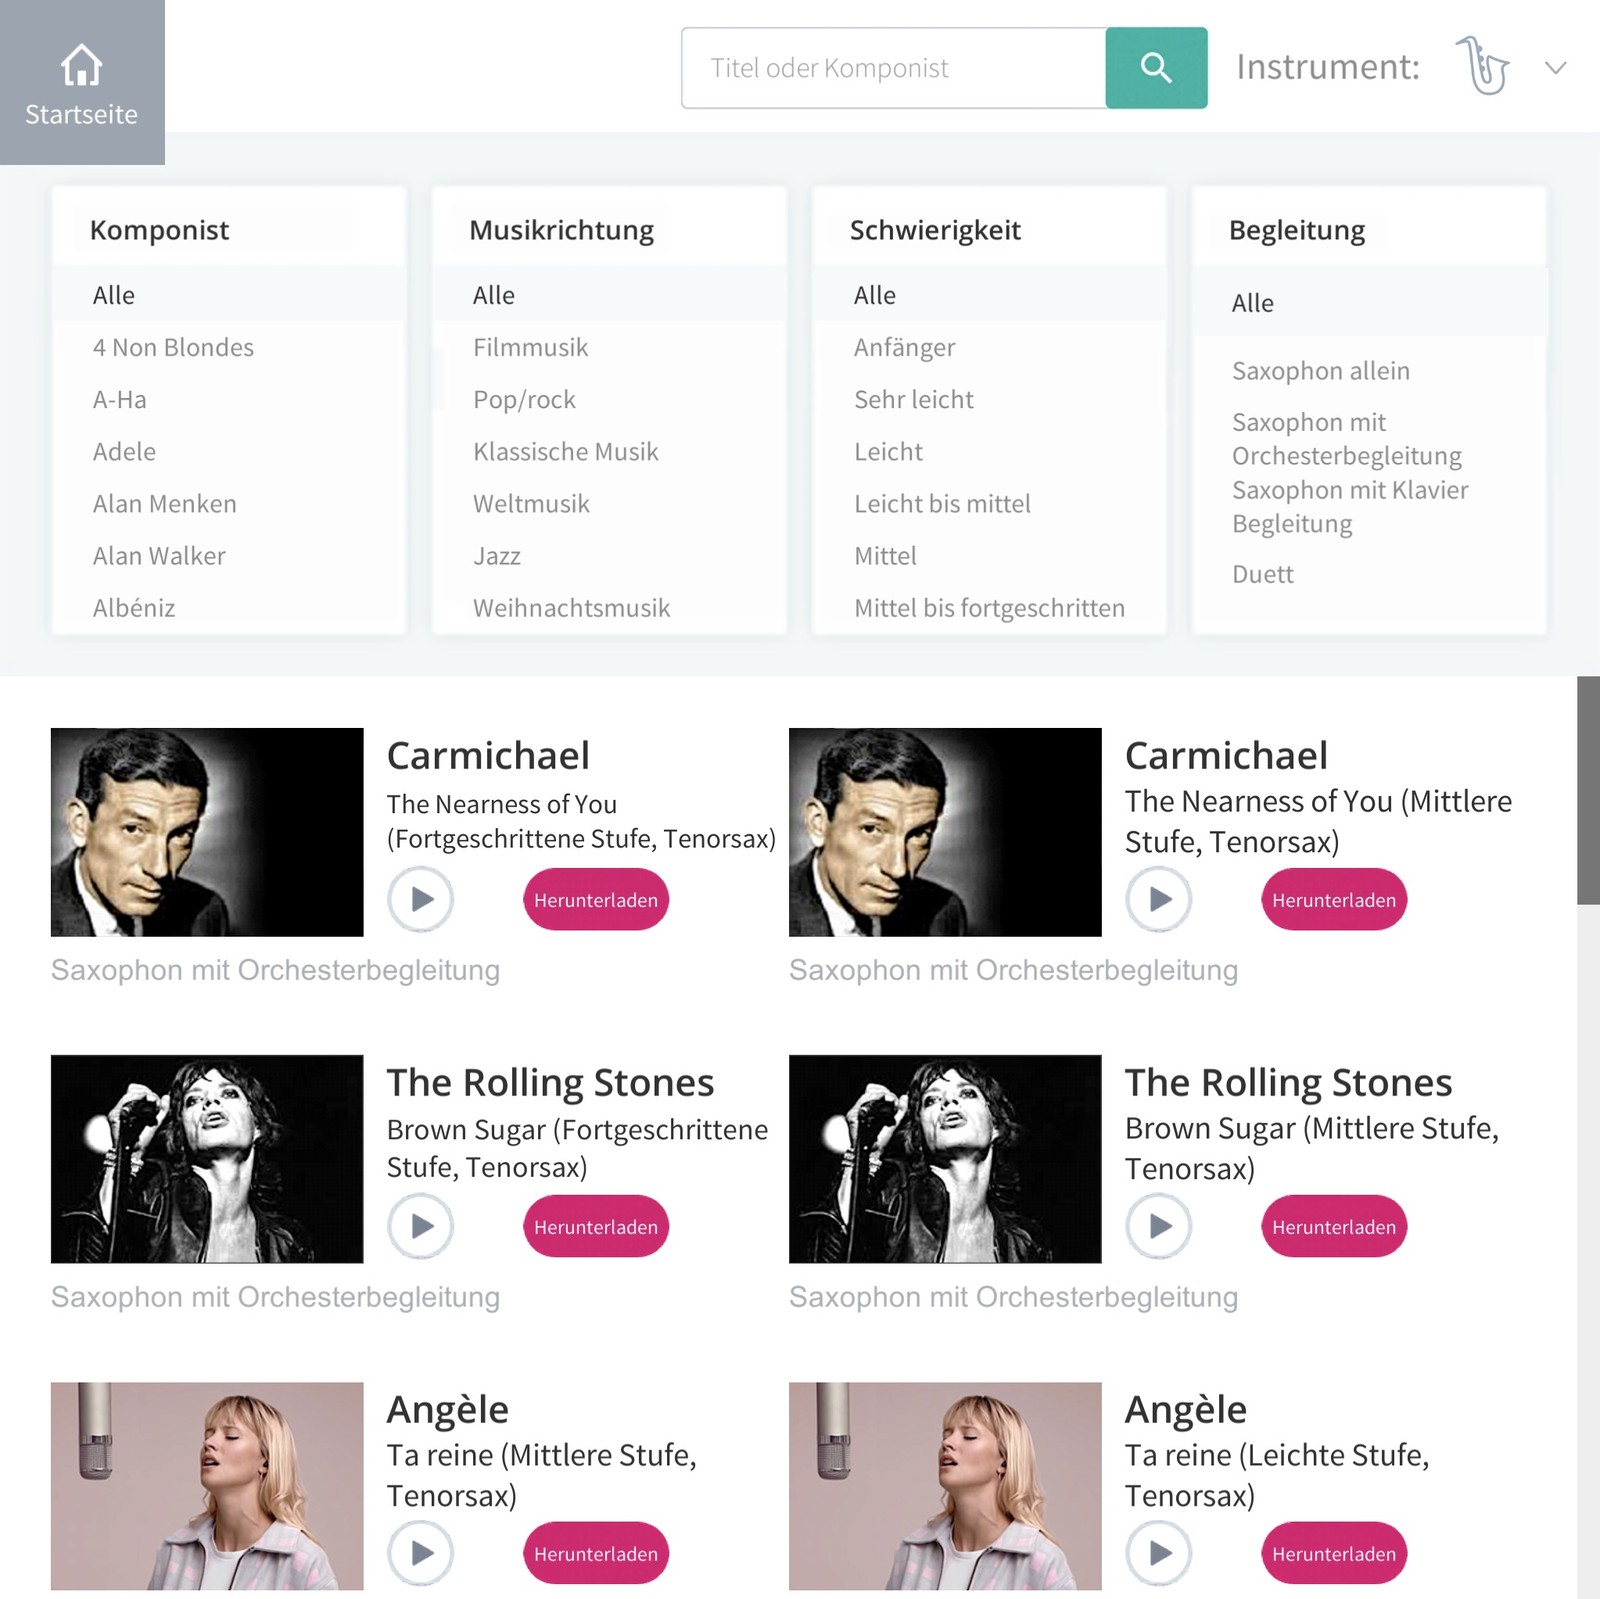The image size is (1600, 1599).
Task: Open Angèle Ta reine Leichte Stufe thumbnail
Action: (945, 1486)
